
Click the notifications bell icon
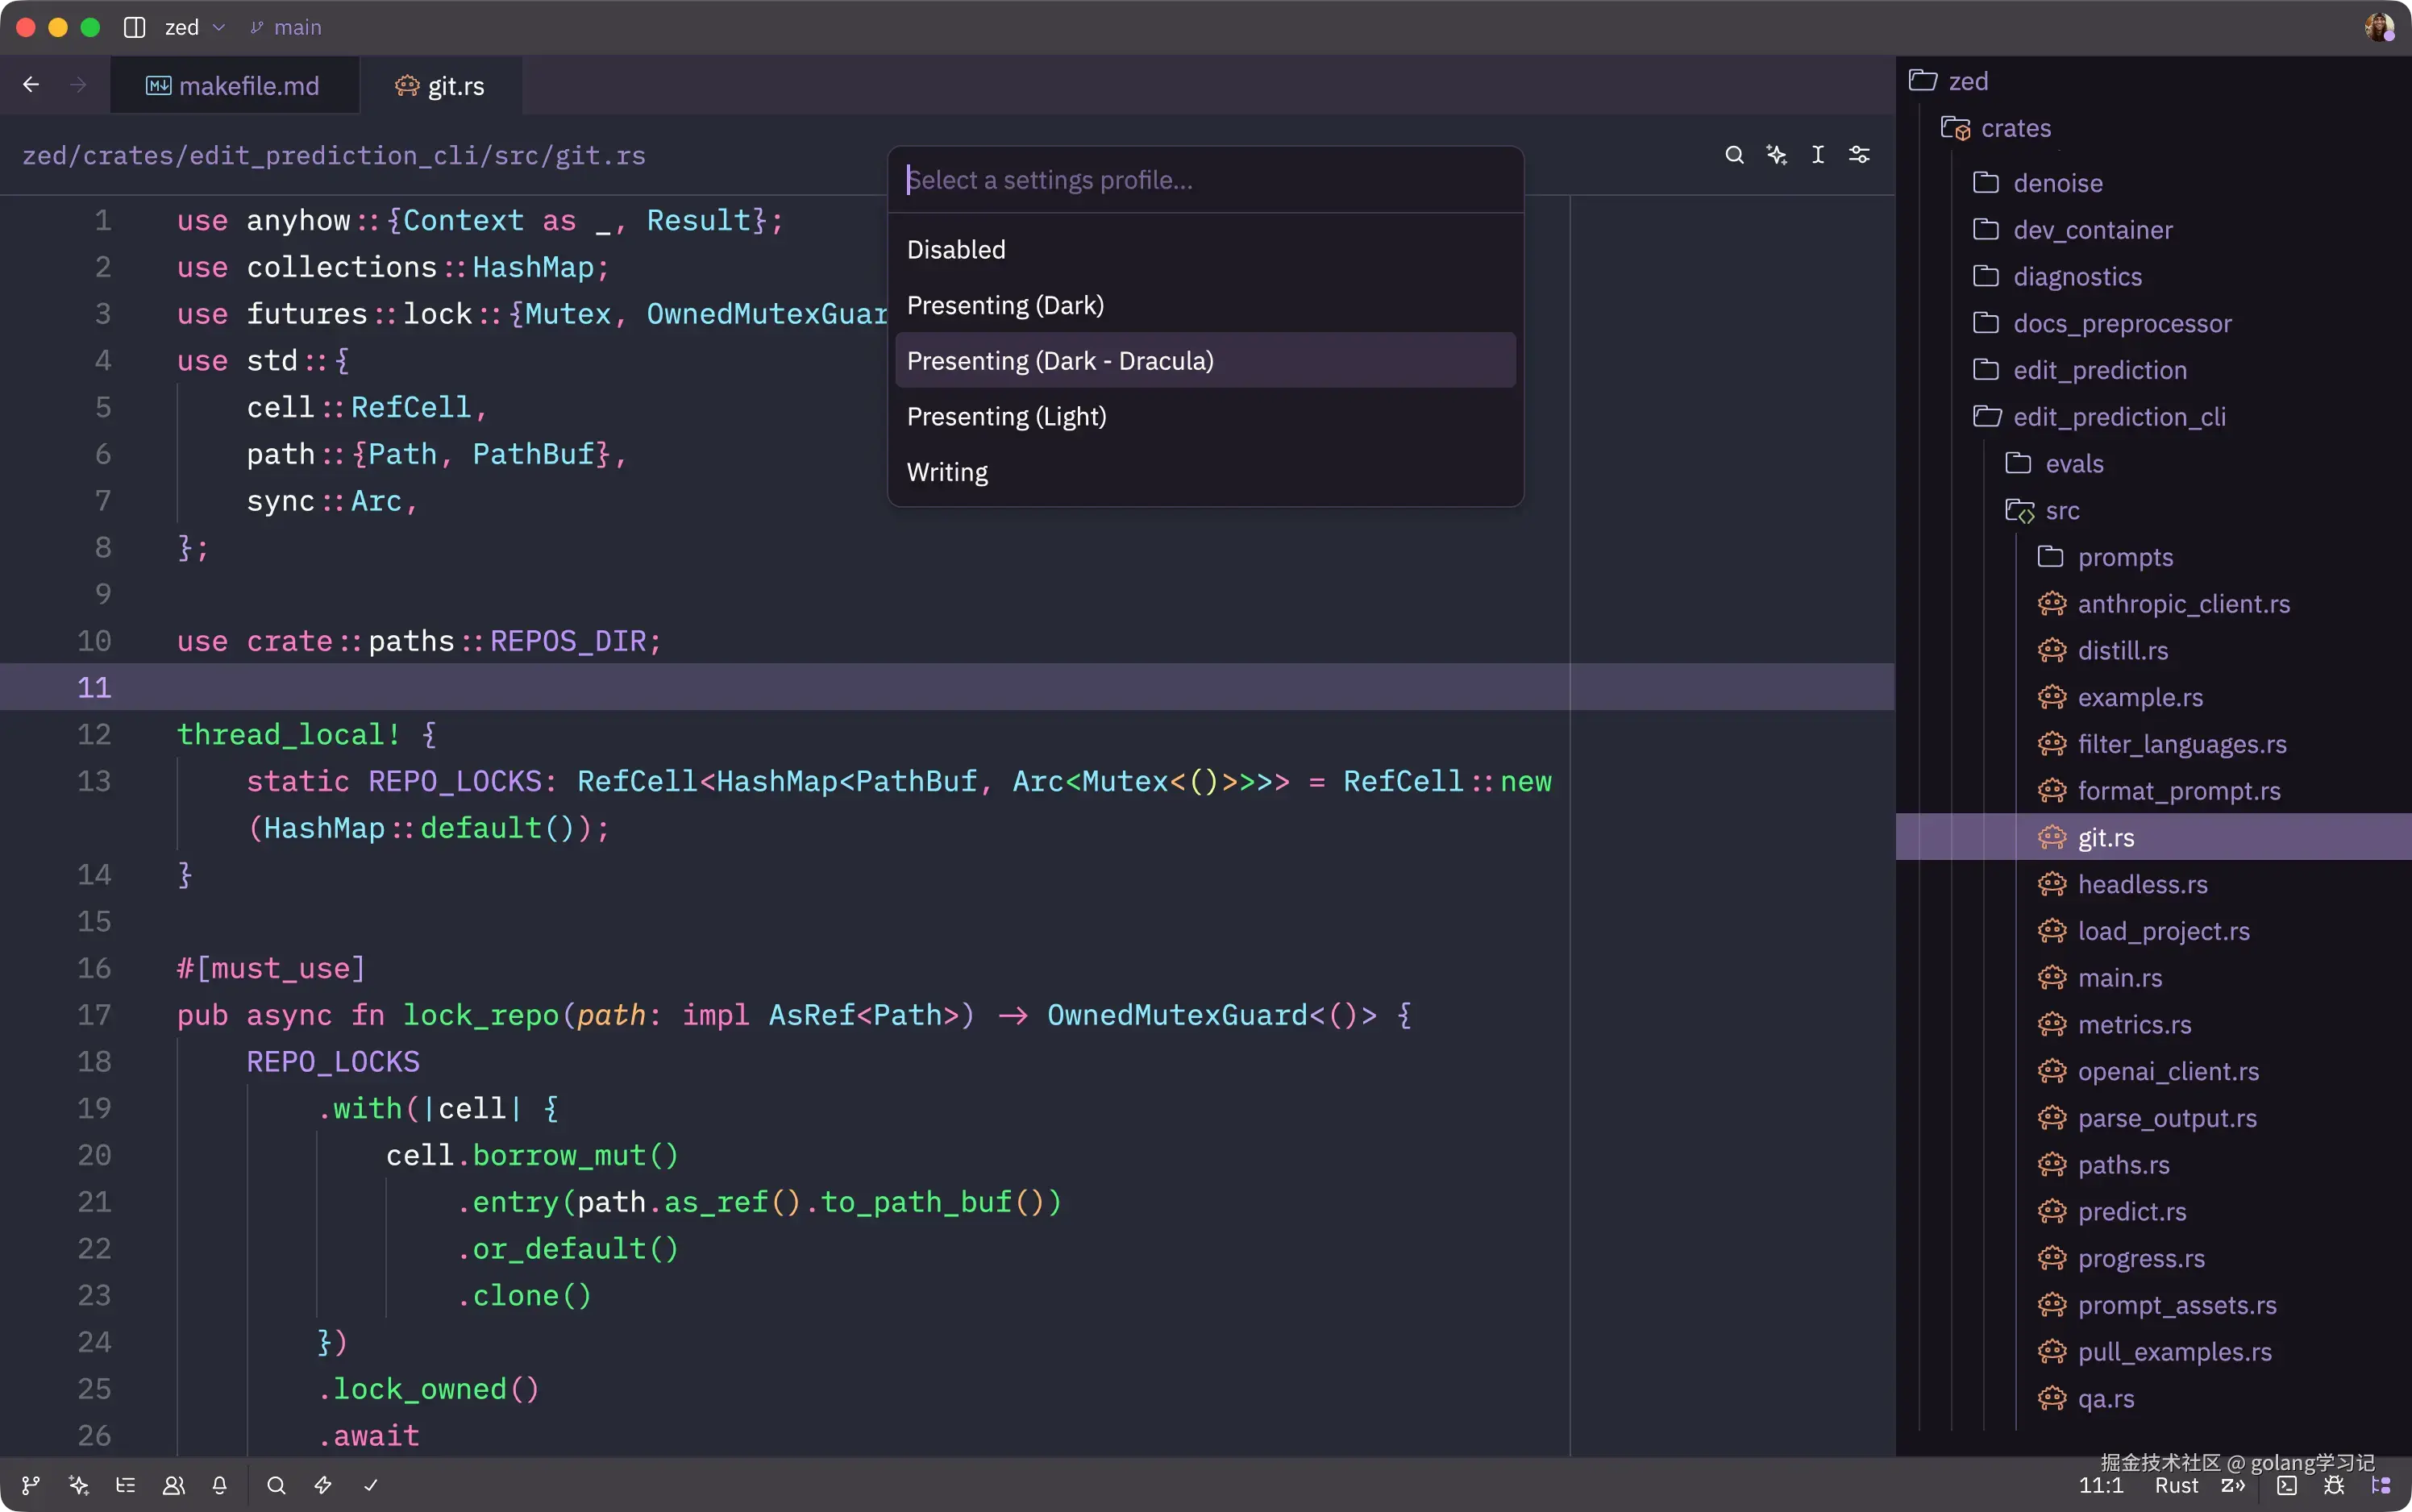click(220, 1485)
